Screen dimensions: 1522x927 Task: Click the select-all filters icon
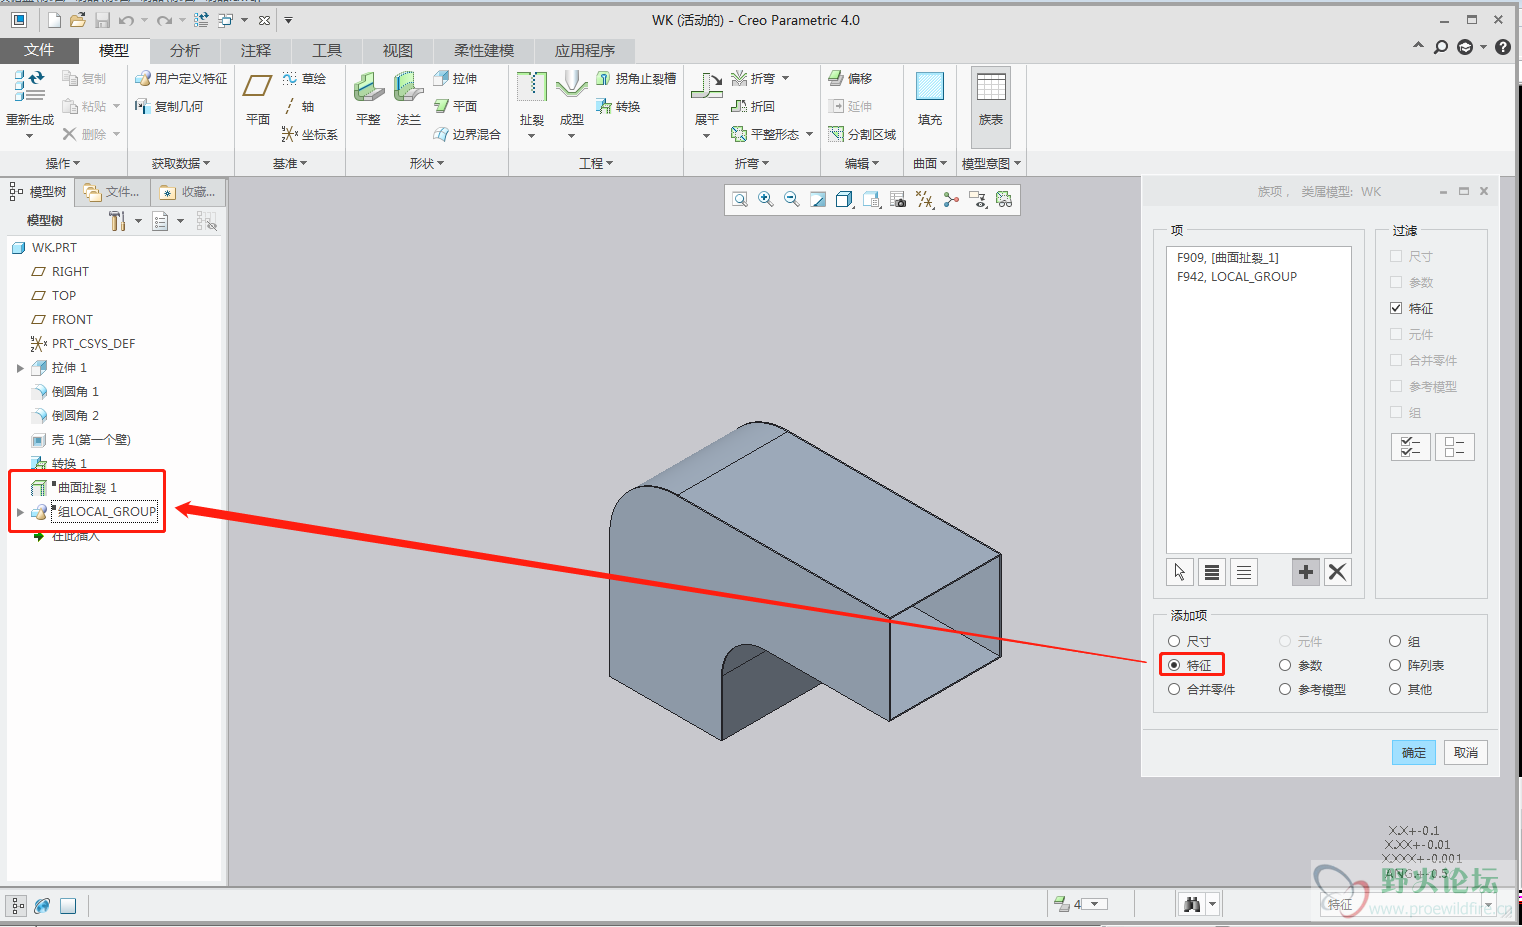click(1411, 447)
